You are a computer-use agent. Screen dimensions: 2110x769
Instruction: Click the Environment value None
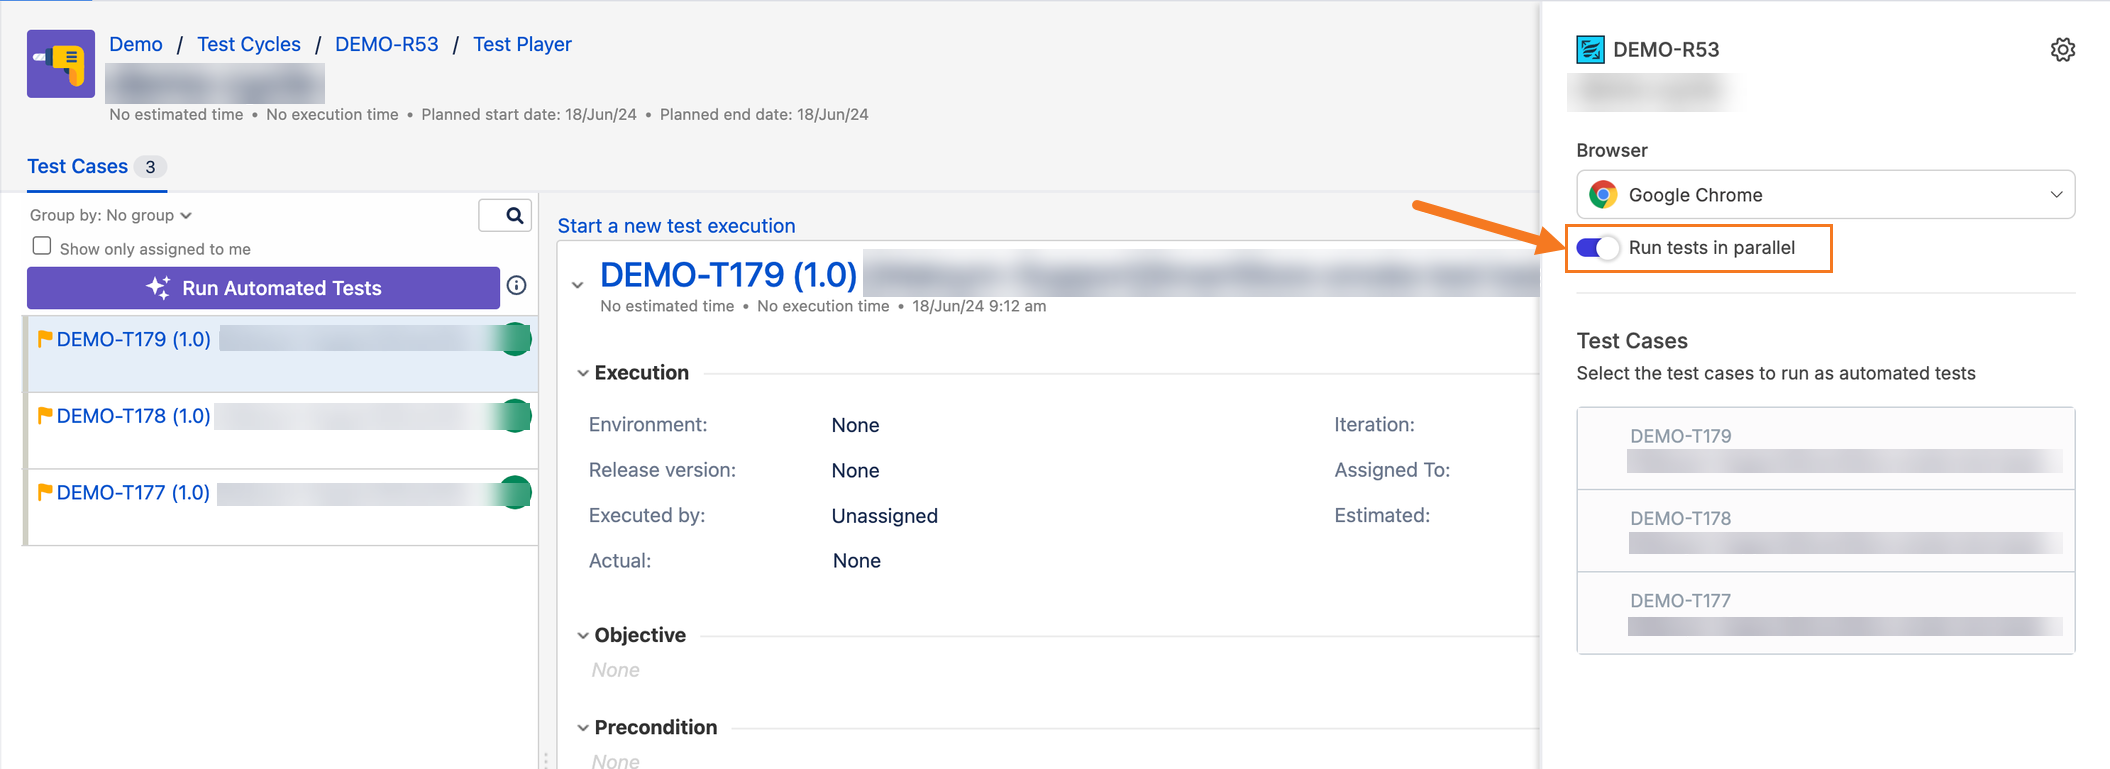(855, 425)
